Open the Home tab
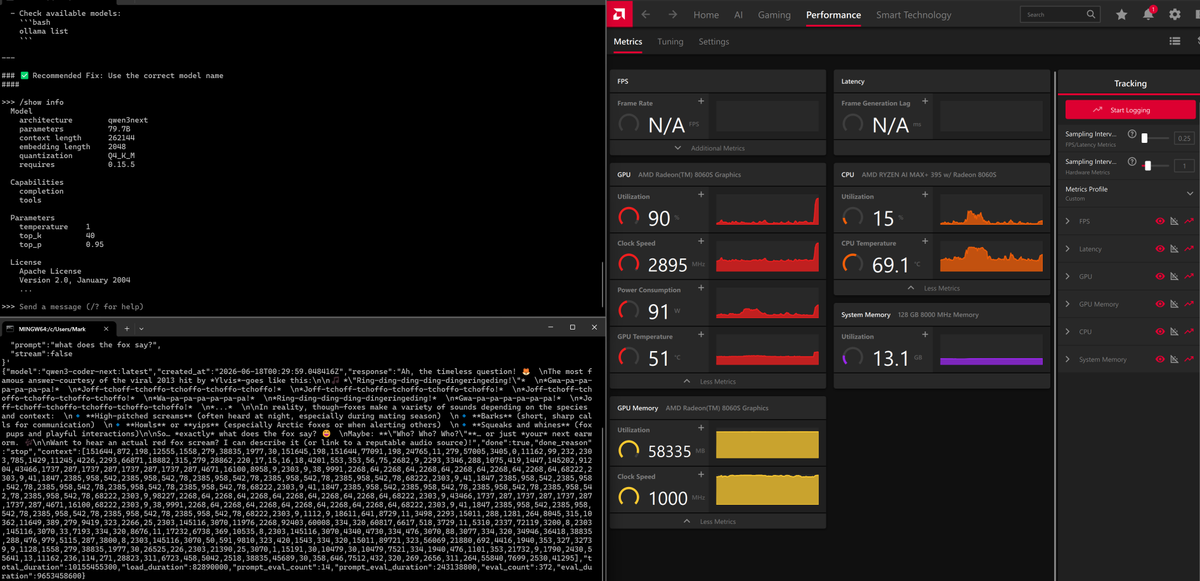The image size is (1200, 581). 706,15
